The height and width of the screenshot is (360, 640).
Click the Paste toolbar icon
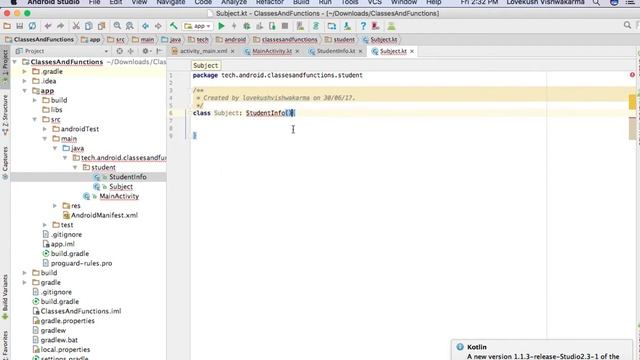click(101, 26)
